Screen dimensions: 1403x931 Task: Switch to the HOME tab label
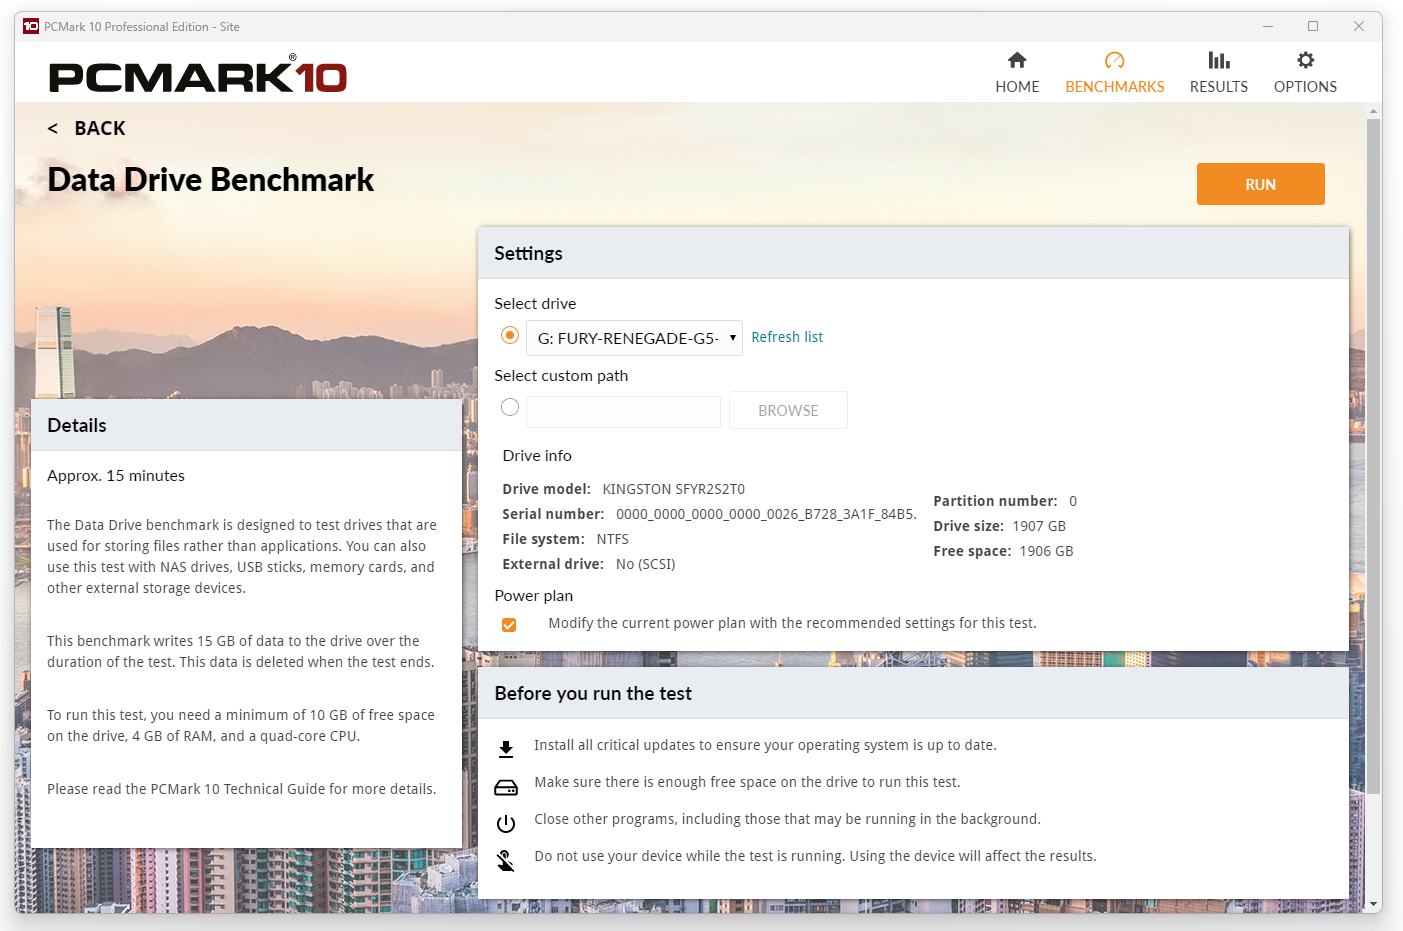(x=1017, y=87)
